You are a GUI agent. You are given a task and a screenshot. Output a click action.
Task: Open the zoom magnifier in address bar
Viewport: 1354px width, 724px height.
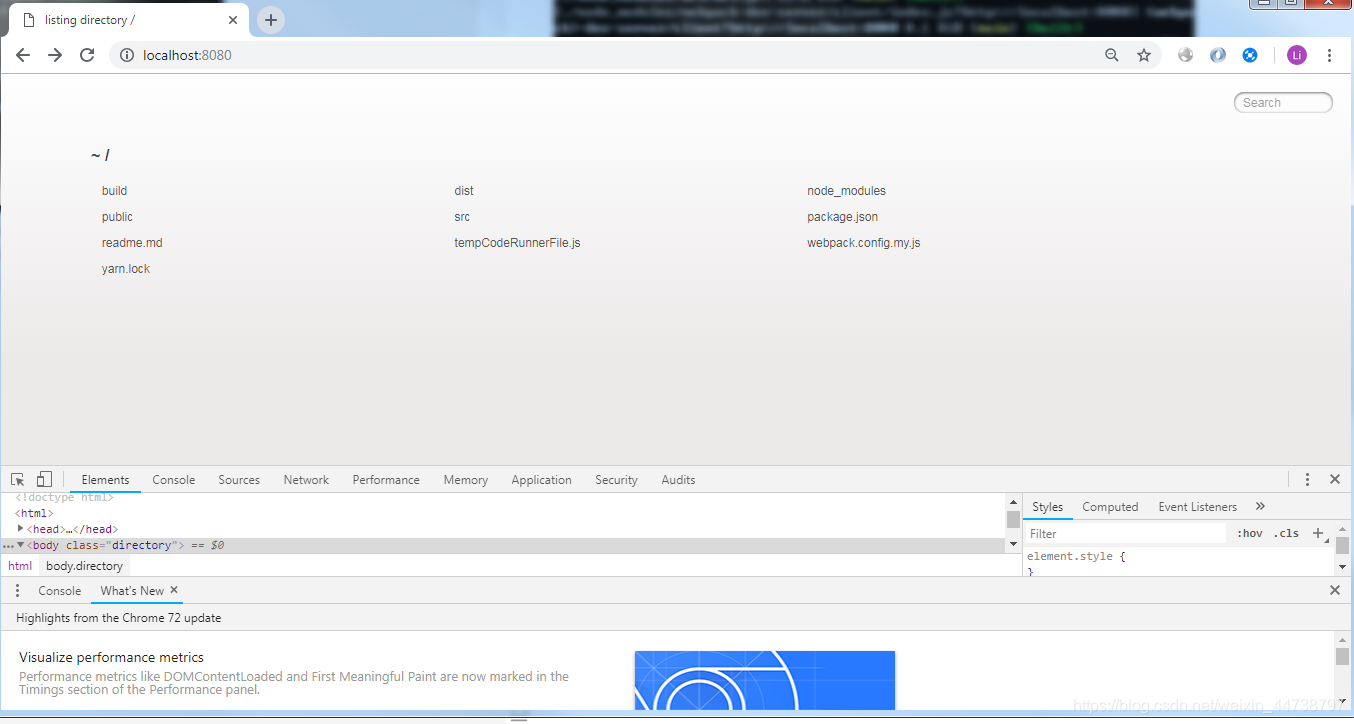click(x=1112, y=55)
